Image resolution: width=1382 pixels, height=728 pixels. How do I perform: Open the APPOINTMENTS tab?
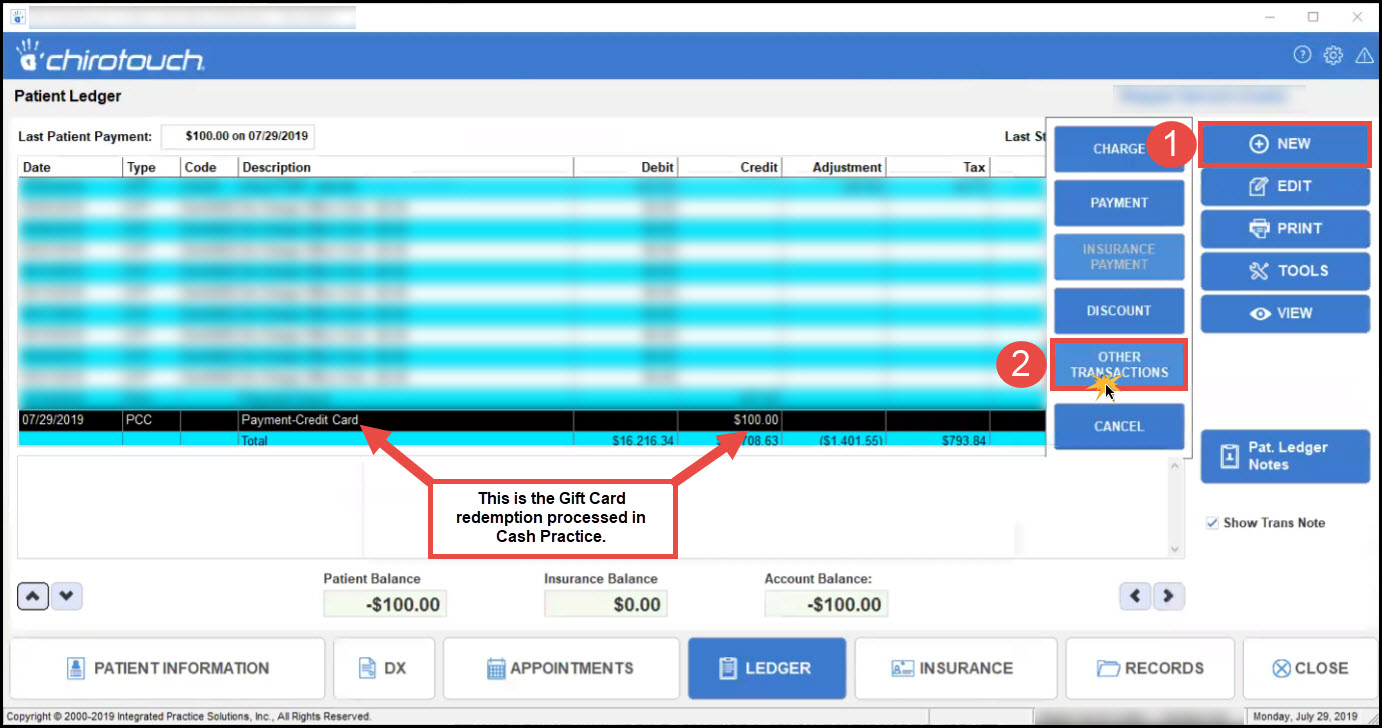click(x=561, y=668)
